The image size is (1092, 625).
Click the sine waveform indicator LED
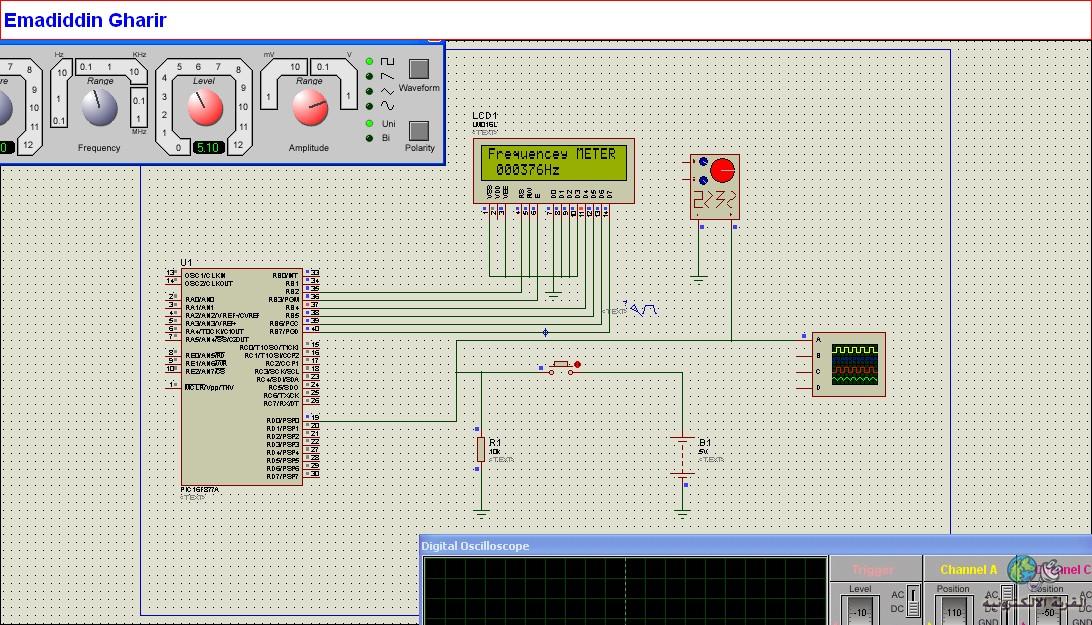[369, 106]
